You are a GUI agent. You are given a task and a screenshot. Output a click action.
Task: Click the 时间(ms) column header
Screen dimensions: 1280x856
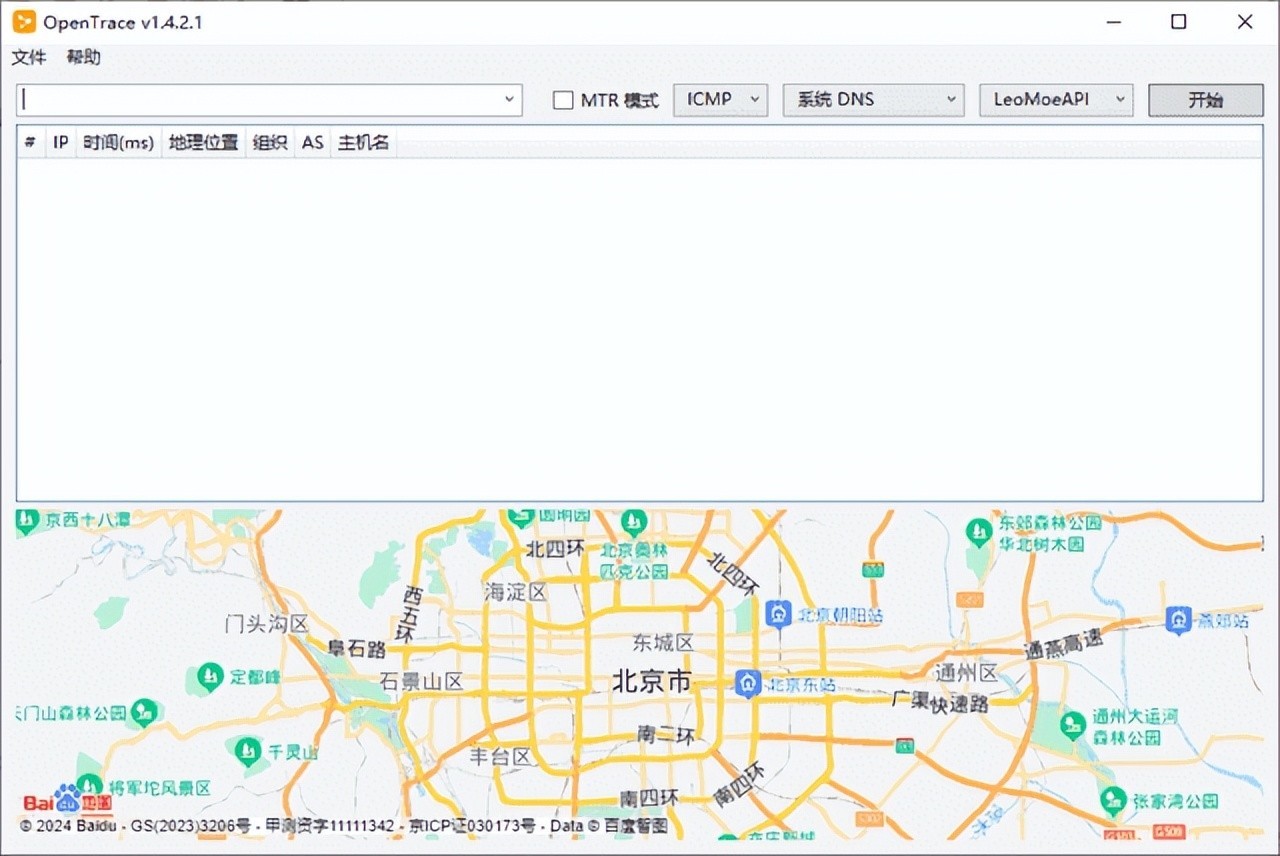118,143
